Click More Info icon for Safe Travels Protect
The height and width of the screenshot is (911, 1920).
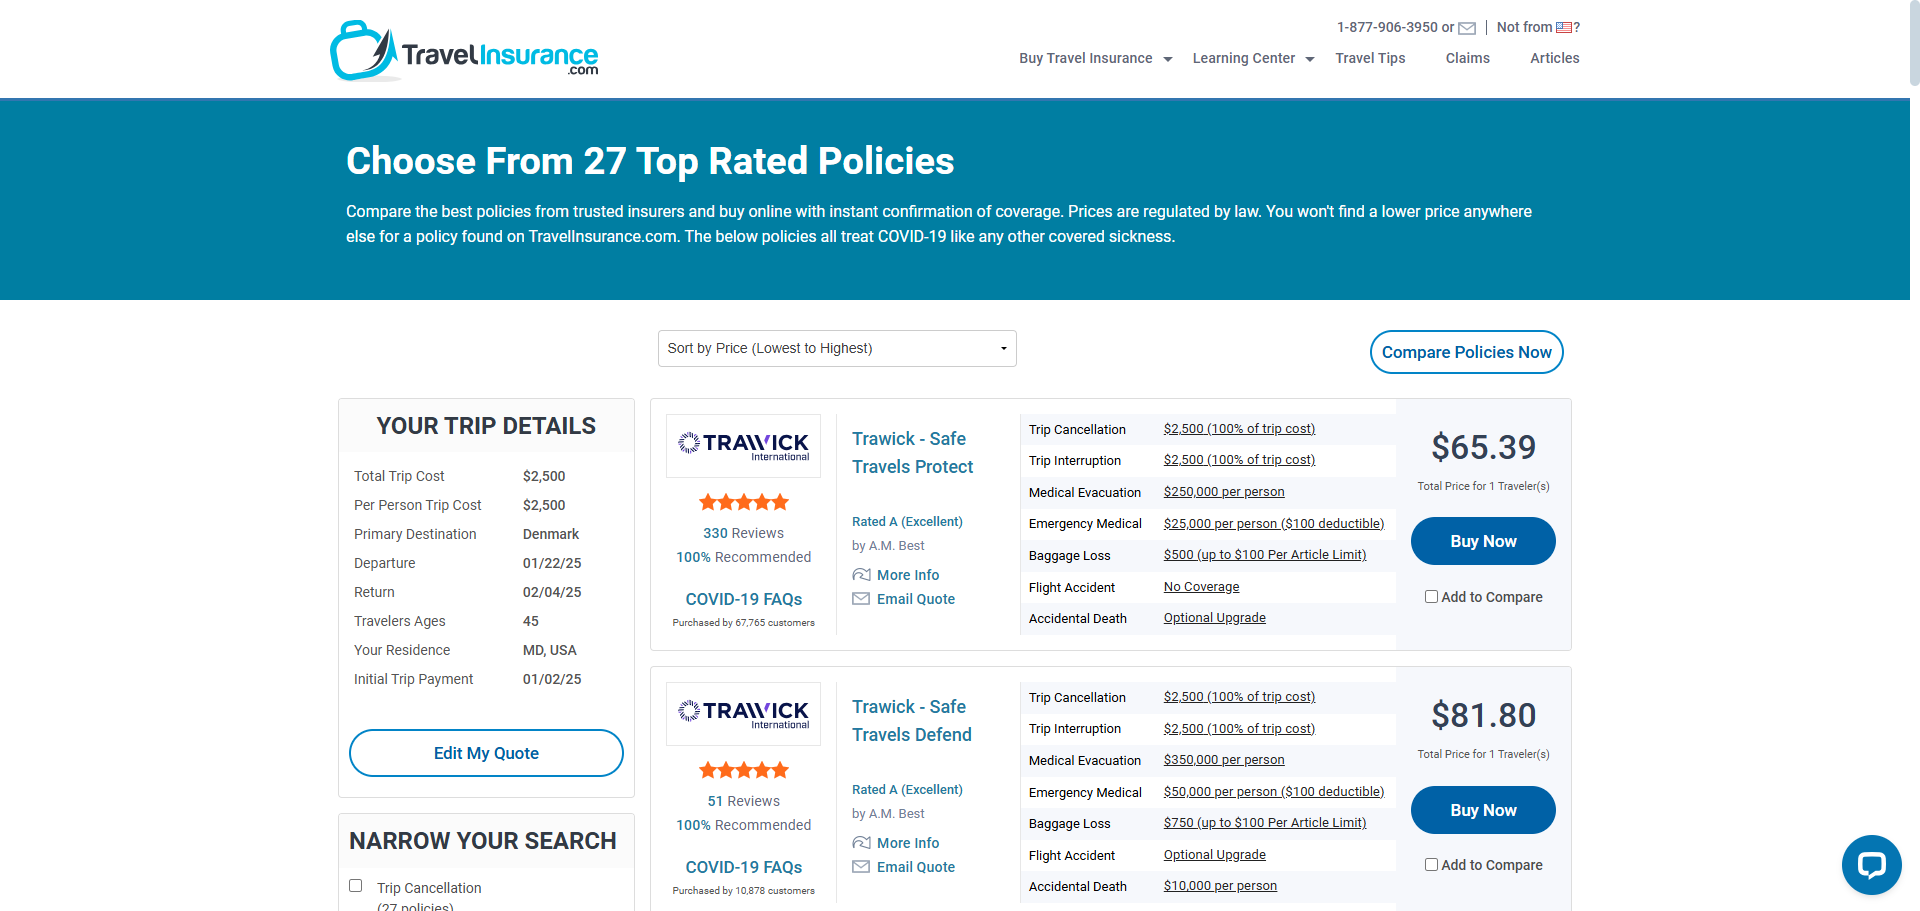pyautogui.click(x=861, y=575)
